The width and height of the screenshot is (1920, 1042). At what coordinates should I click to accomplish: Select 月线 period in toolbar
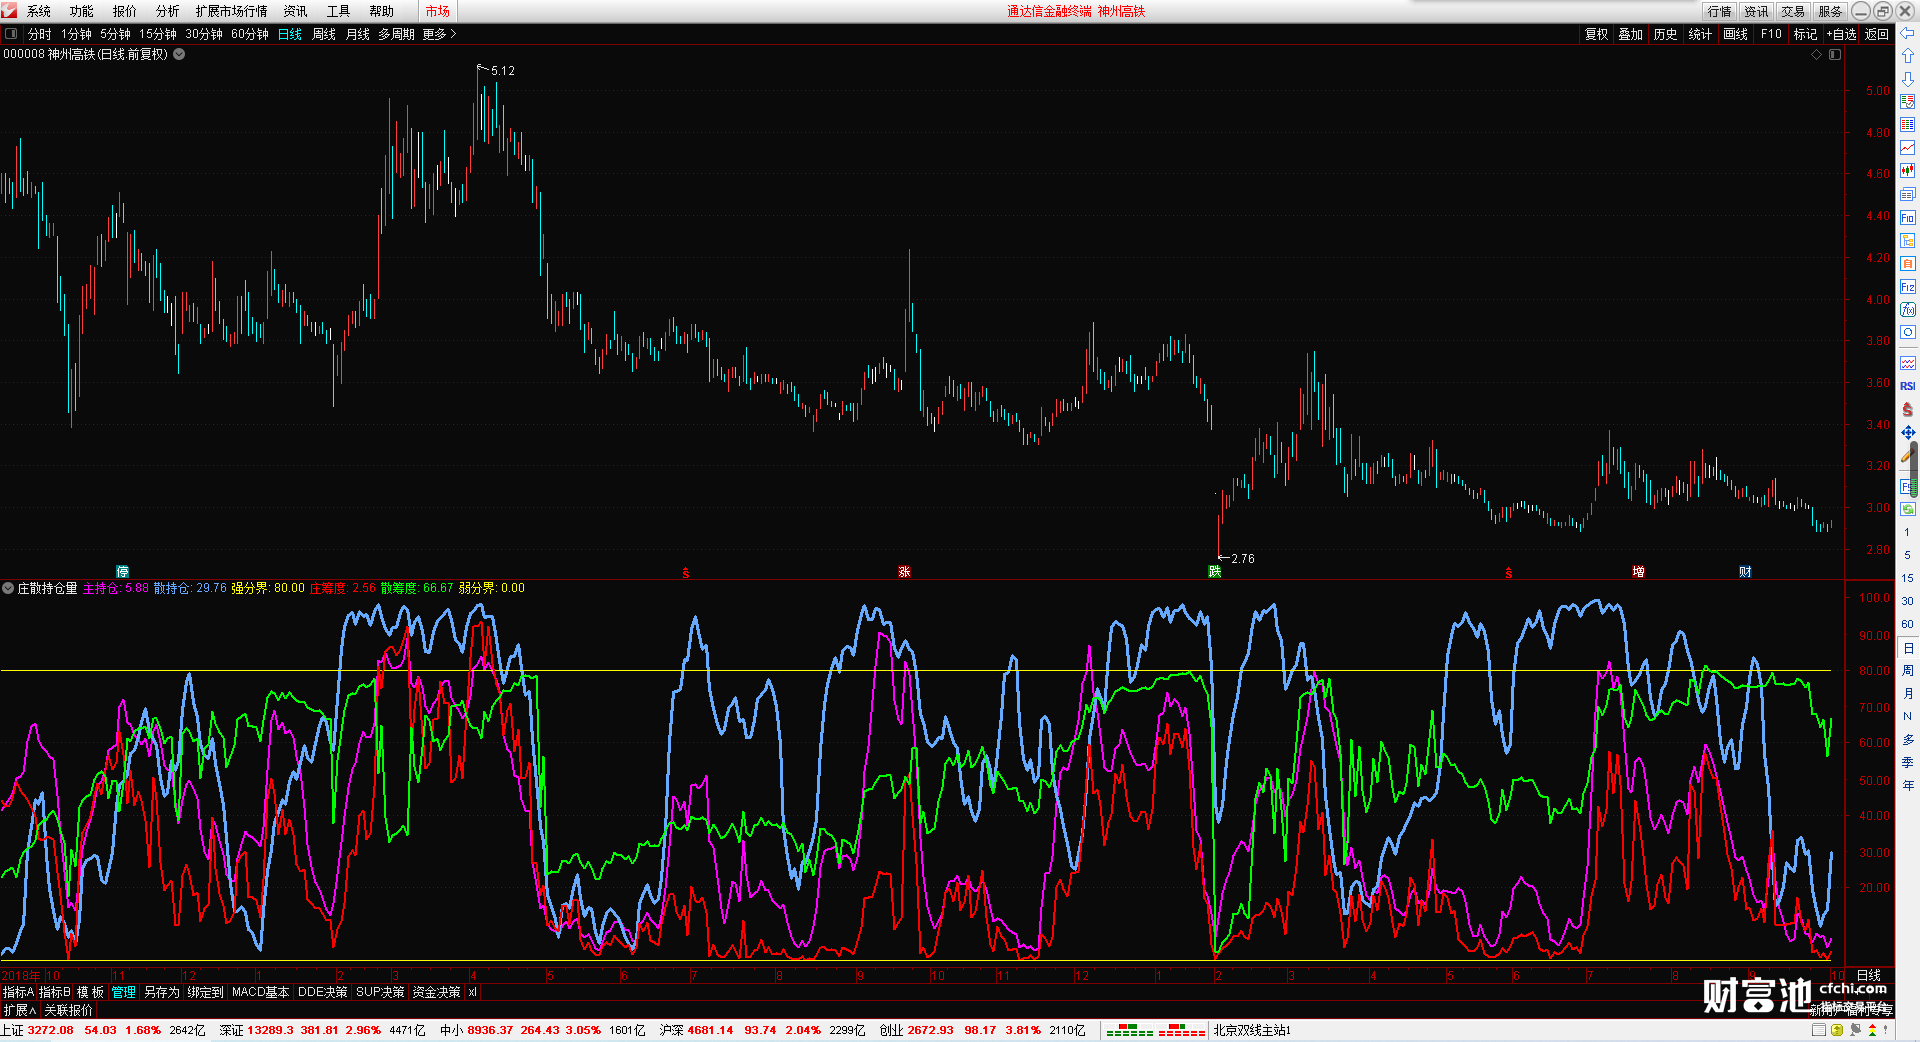(358, 34)
